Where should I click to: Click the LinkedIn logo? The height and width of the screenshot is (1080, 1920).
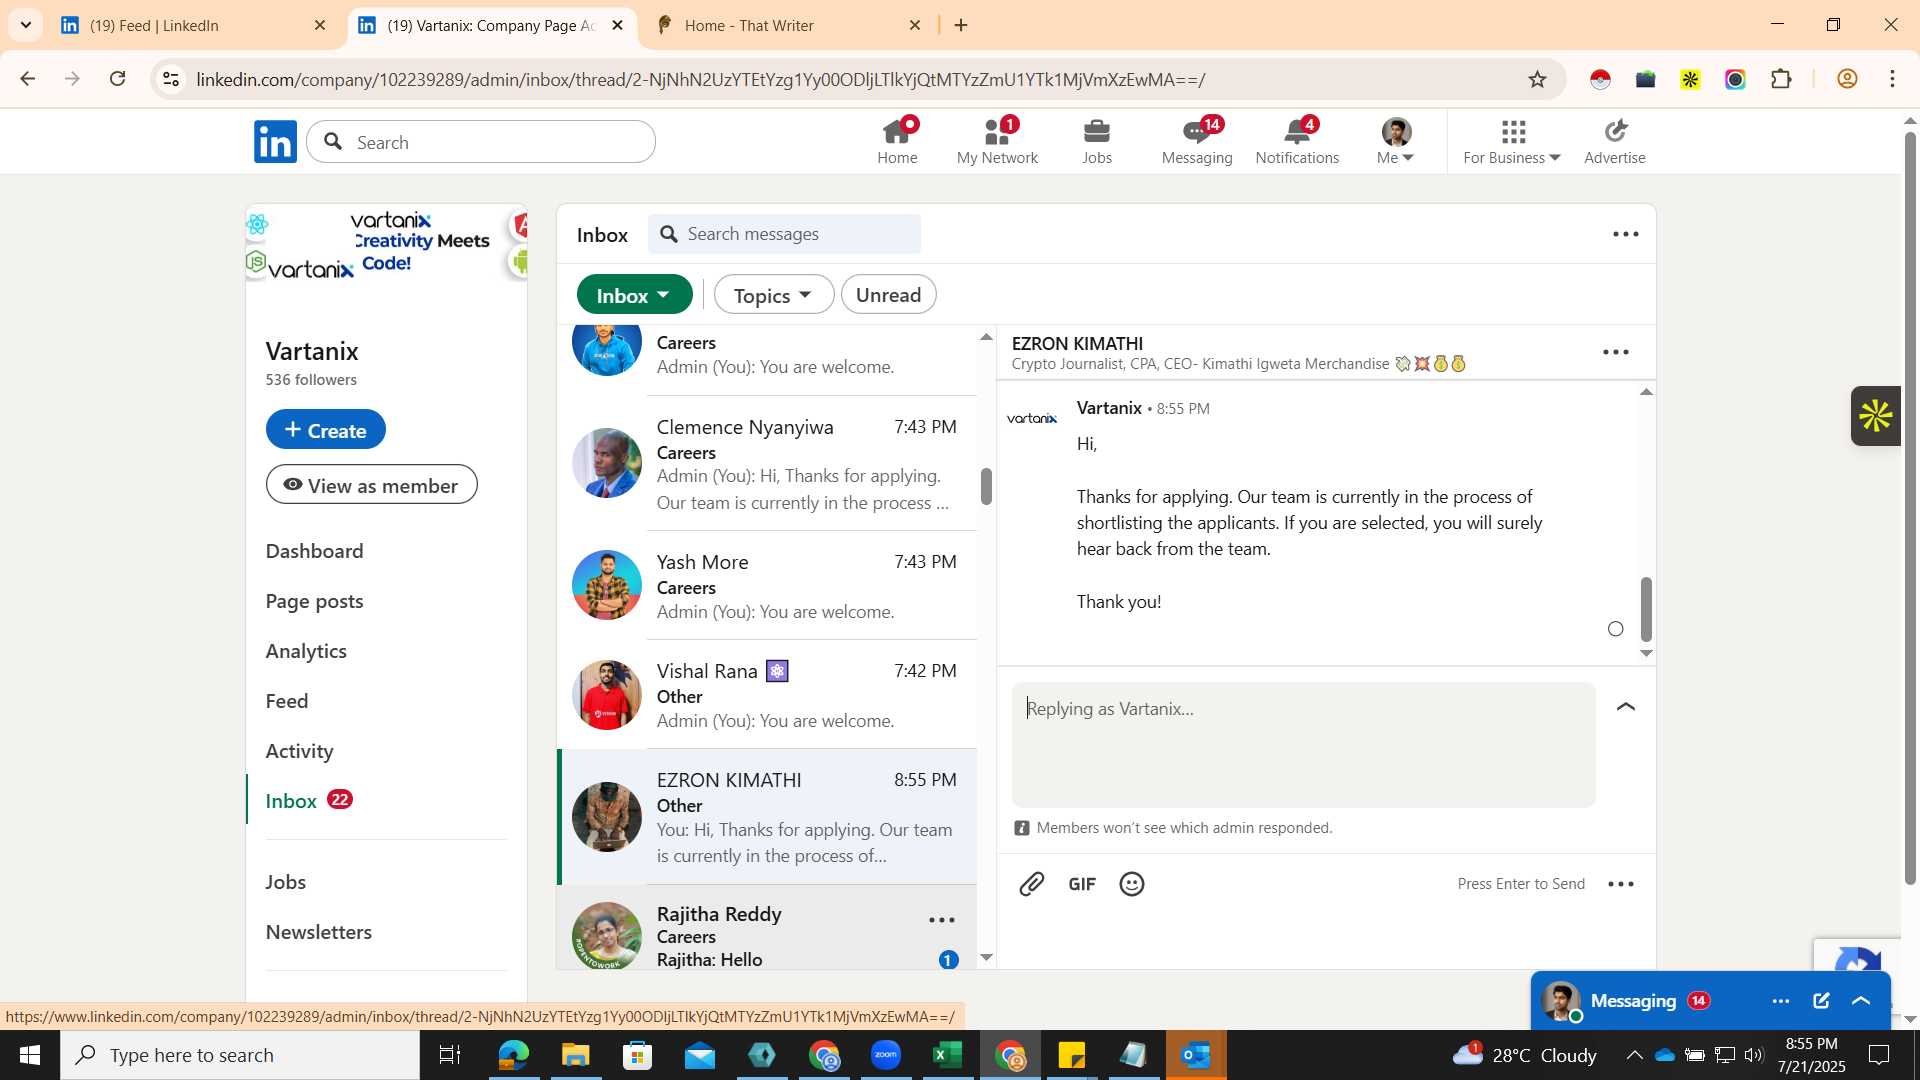(275, 142)
